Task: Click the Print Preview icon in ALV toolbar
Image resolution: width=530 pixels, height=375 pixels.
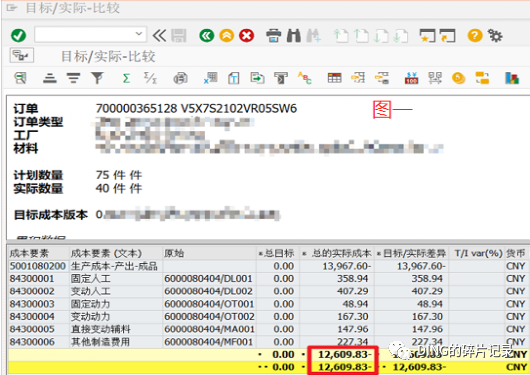Action: [x=180, y=78]
